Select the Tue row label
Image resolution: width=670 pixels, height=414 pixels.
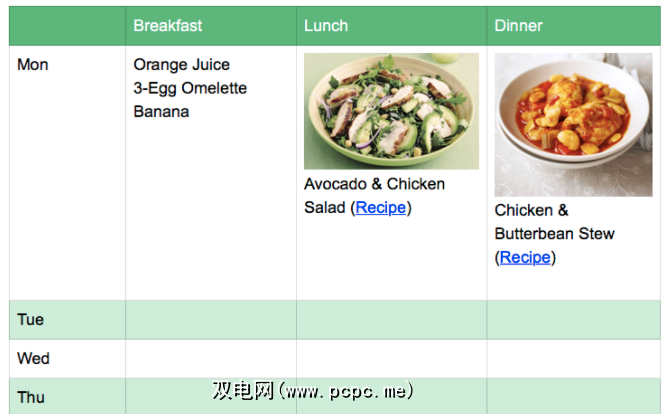point(31,320)
